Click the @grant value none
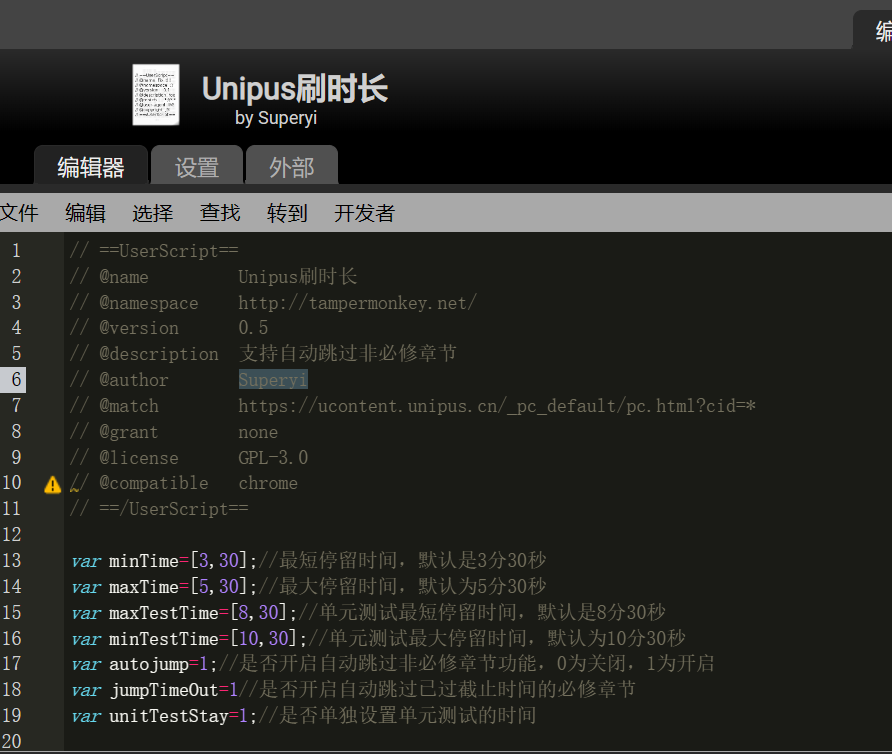 point(258,432)
